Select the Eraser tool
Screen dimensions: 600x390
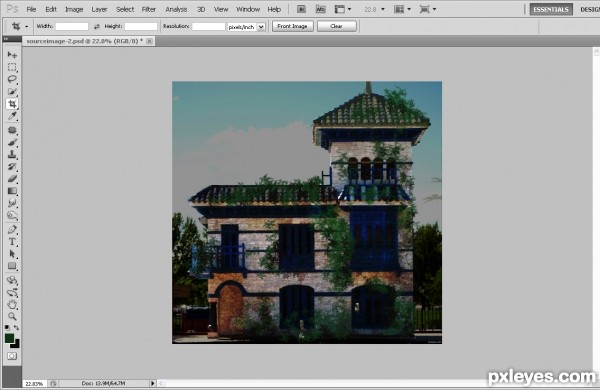12,179
